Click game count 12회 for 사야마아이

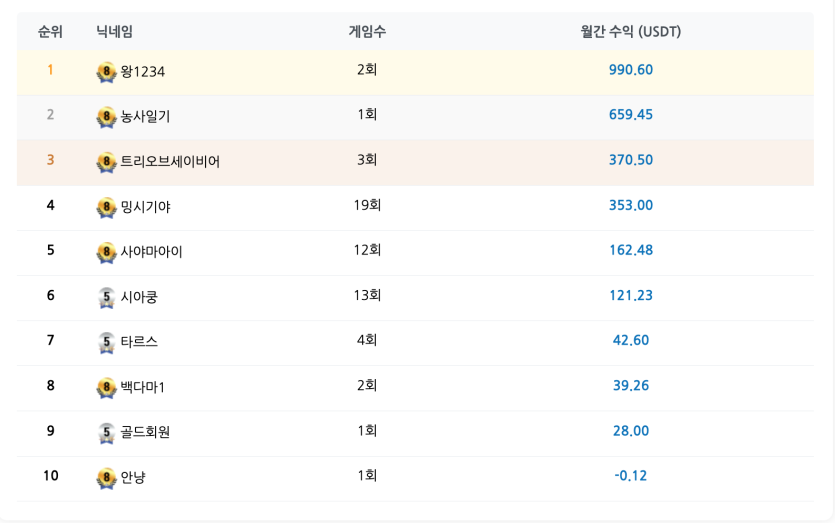(367, 250)
